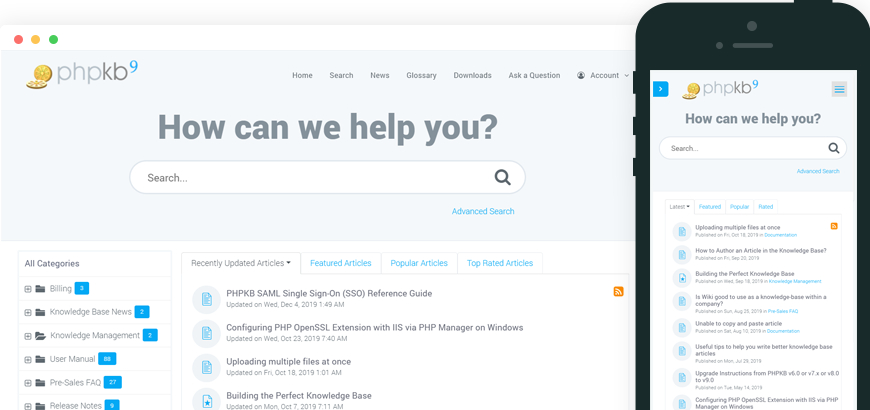Expand the Billing category tree node

pos(28,289)
